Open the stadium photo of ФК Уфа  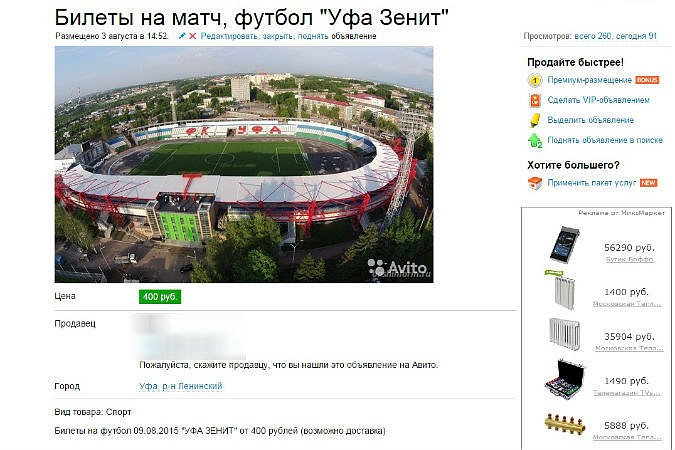pos(244,164)
